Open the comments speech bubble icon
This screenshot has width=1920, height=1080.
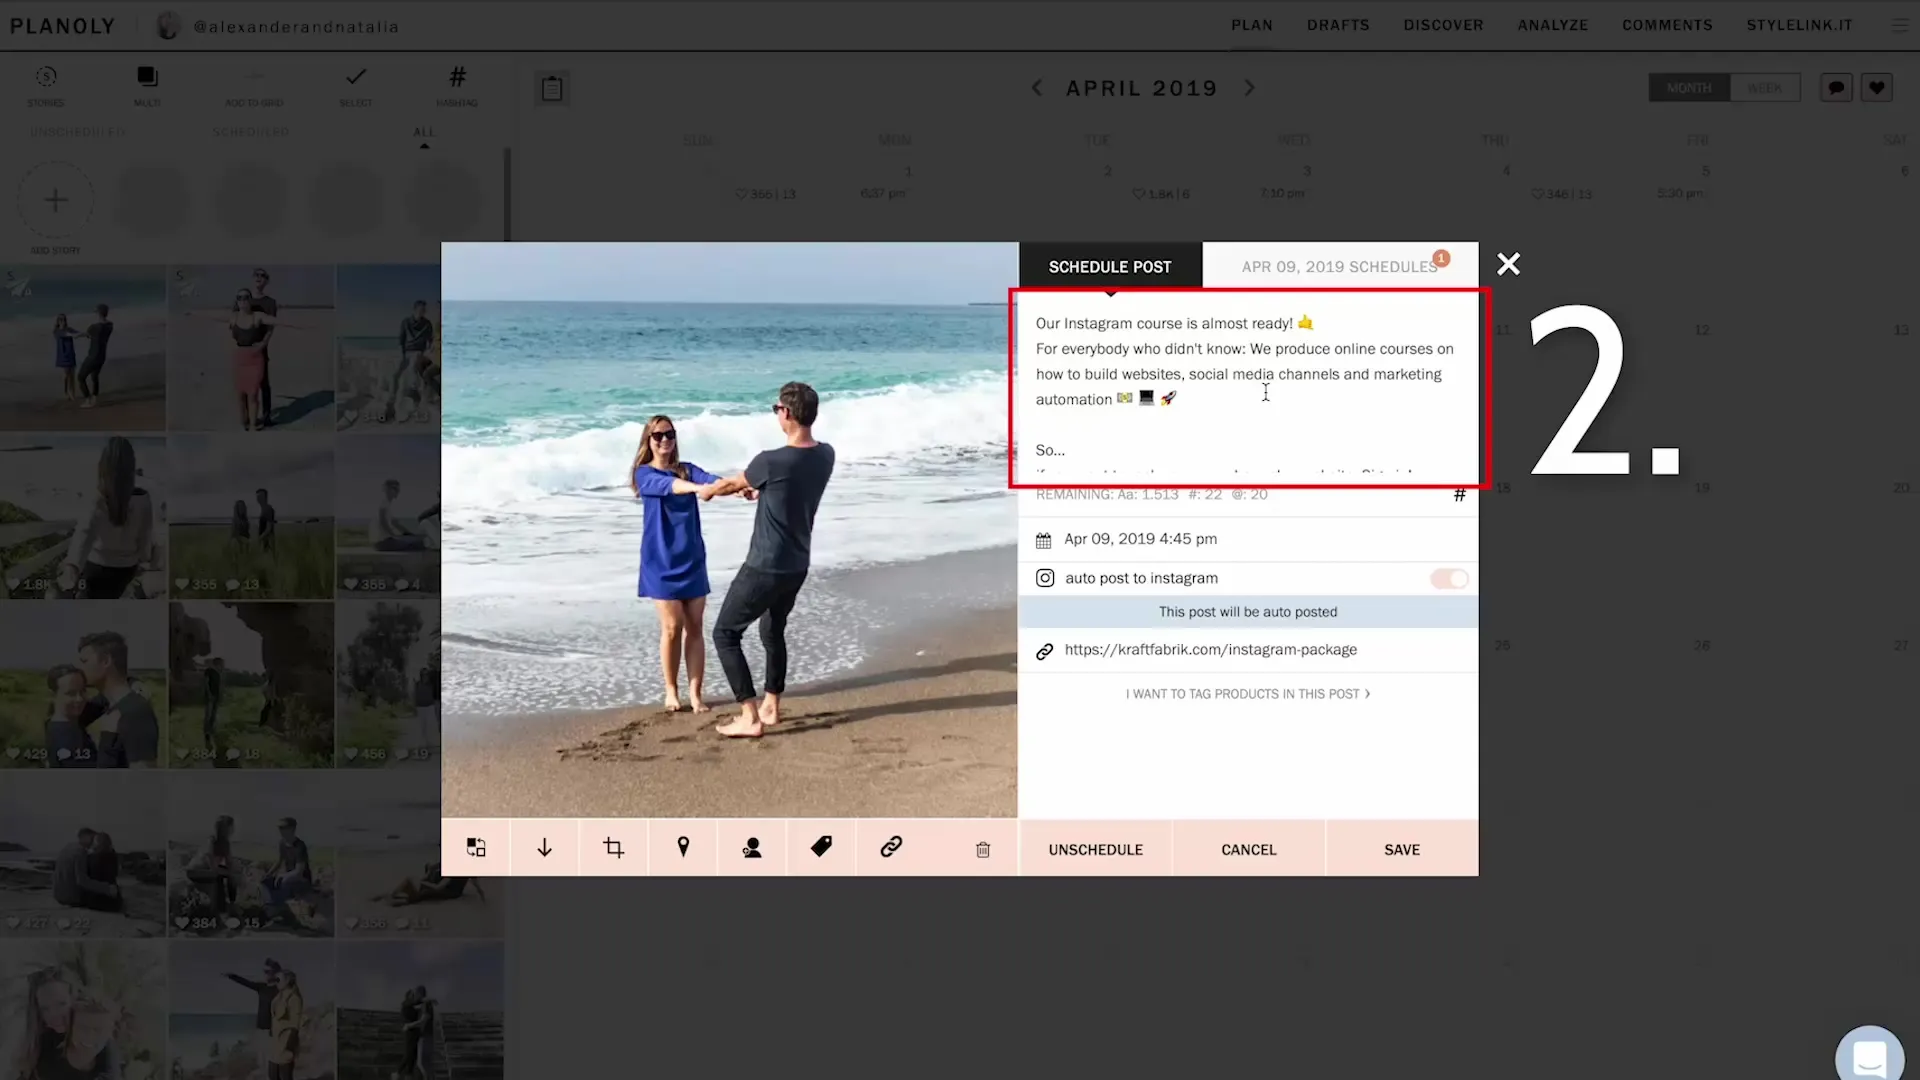pyautogui.click(x=1836, y=88)
